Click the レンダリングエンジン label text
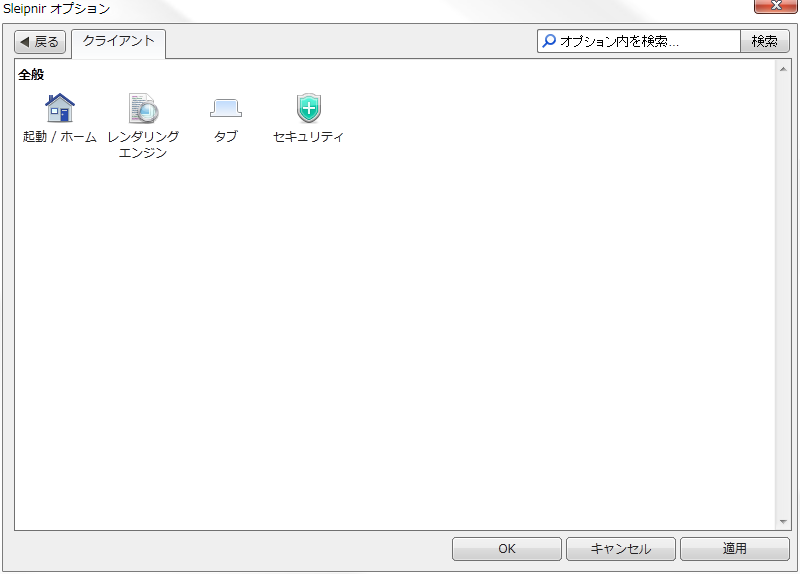 143,144
